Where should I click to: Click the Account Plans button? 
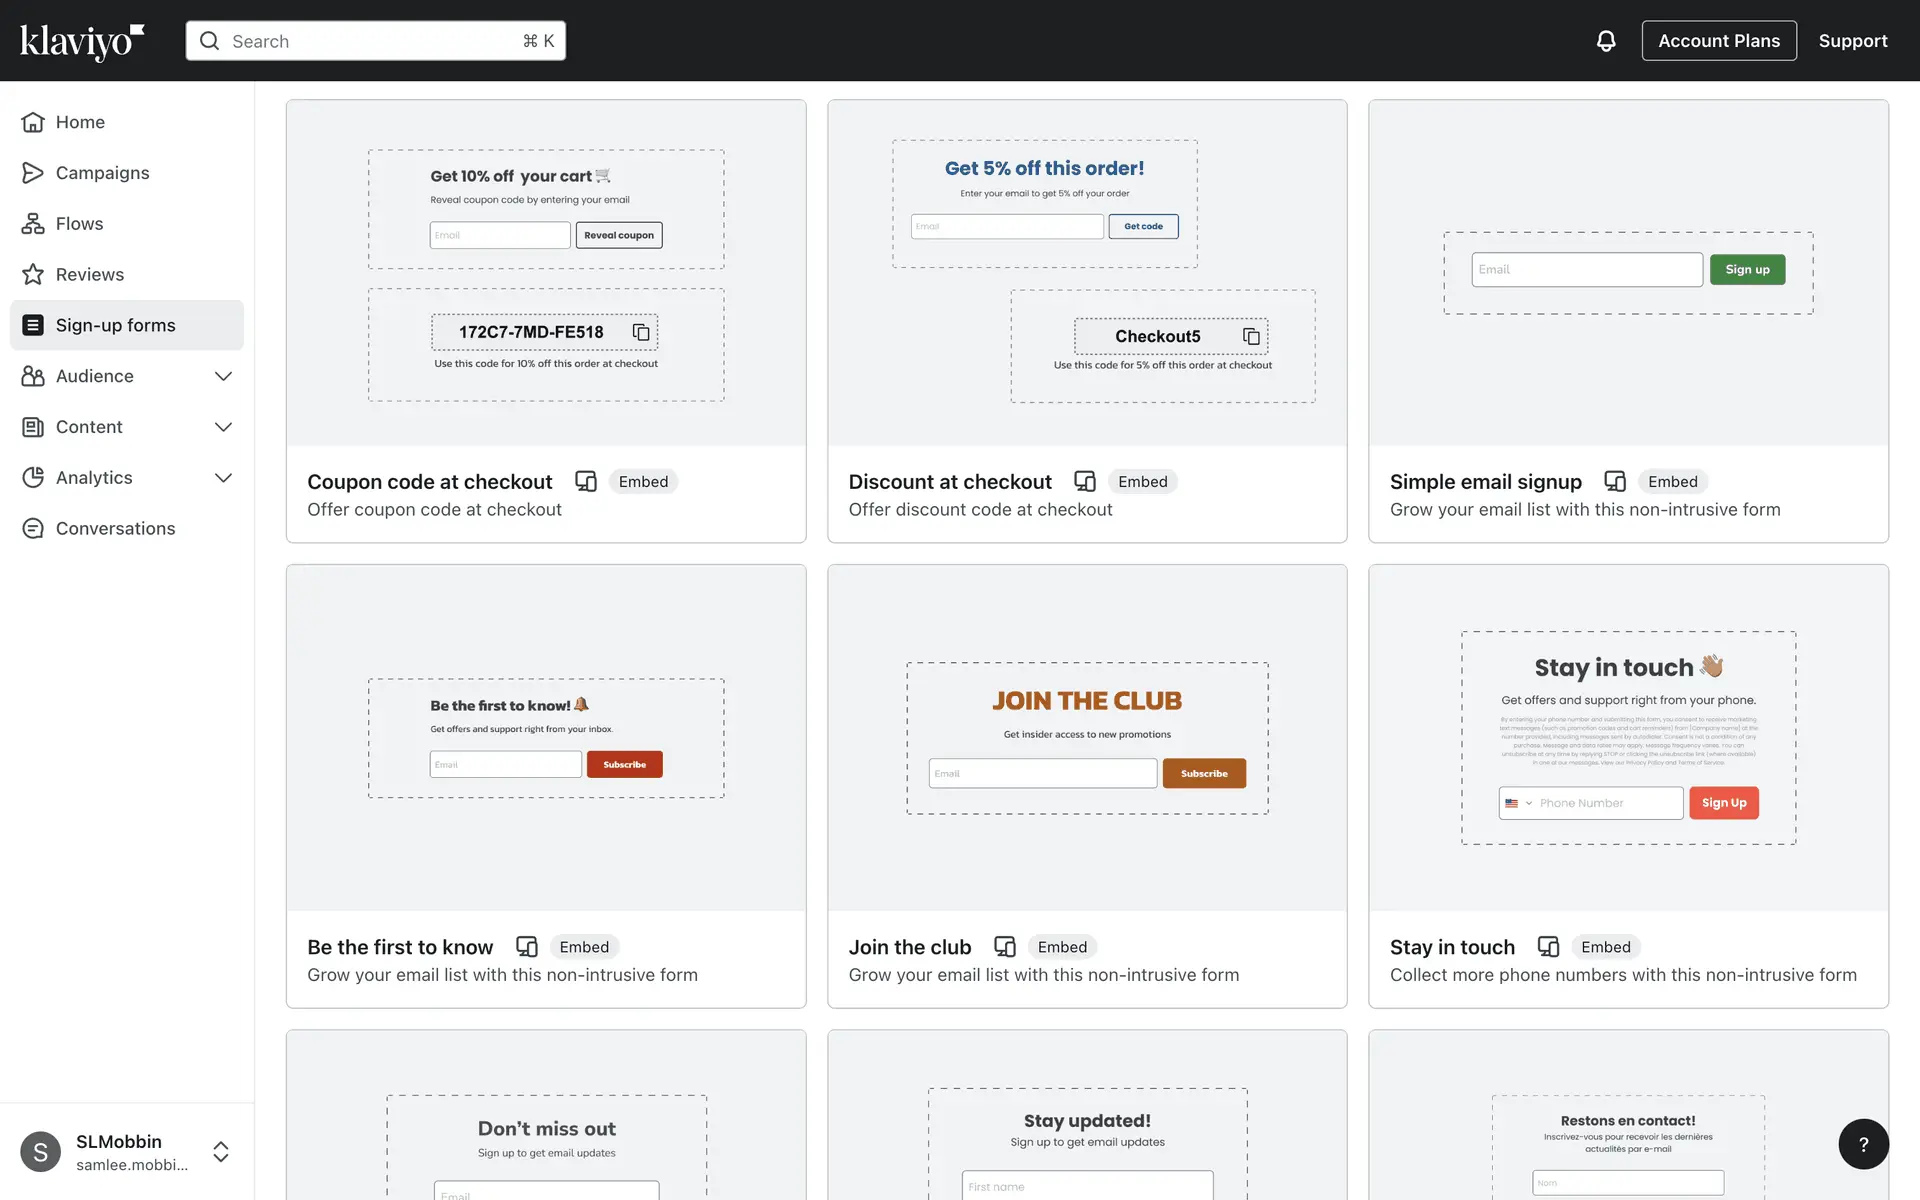coord(1718,41)
